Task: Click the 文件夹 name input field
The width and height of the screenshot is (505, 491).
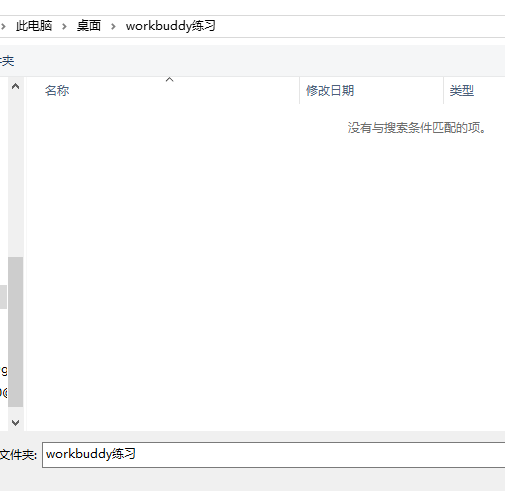Action: pos(274,455)
